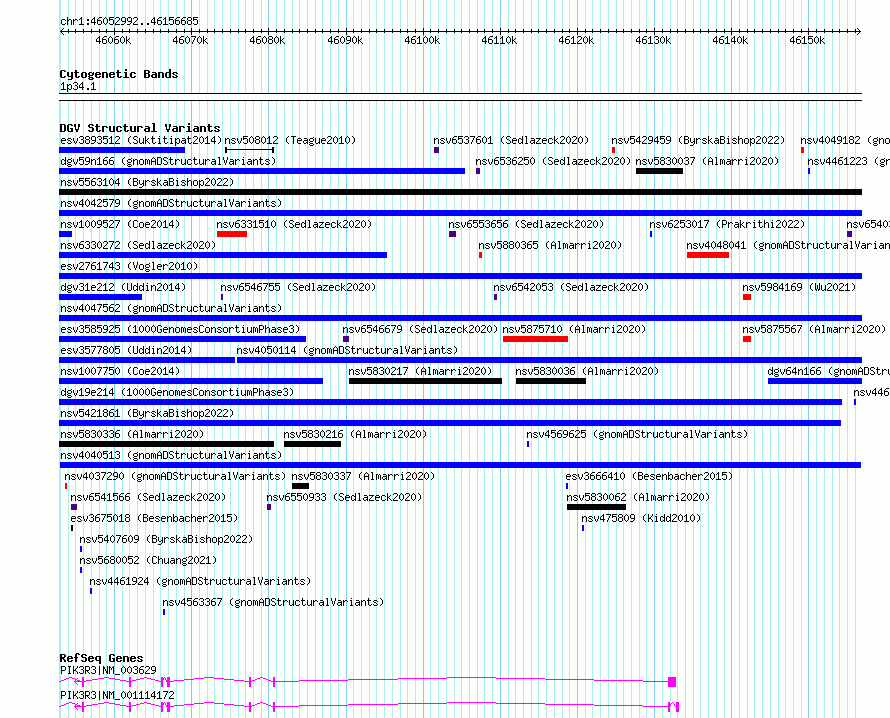Click nsv5830036 (Almarri2020) label
890x718 pixels.
tap(587, 371)
